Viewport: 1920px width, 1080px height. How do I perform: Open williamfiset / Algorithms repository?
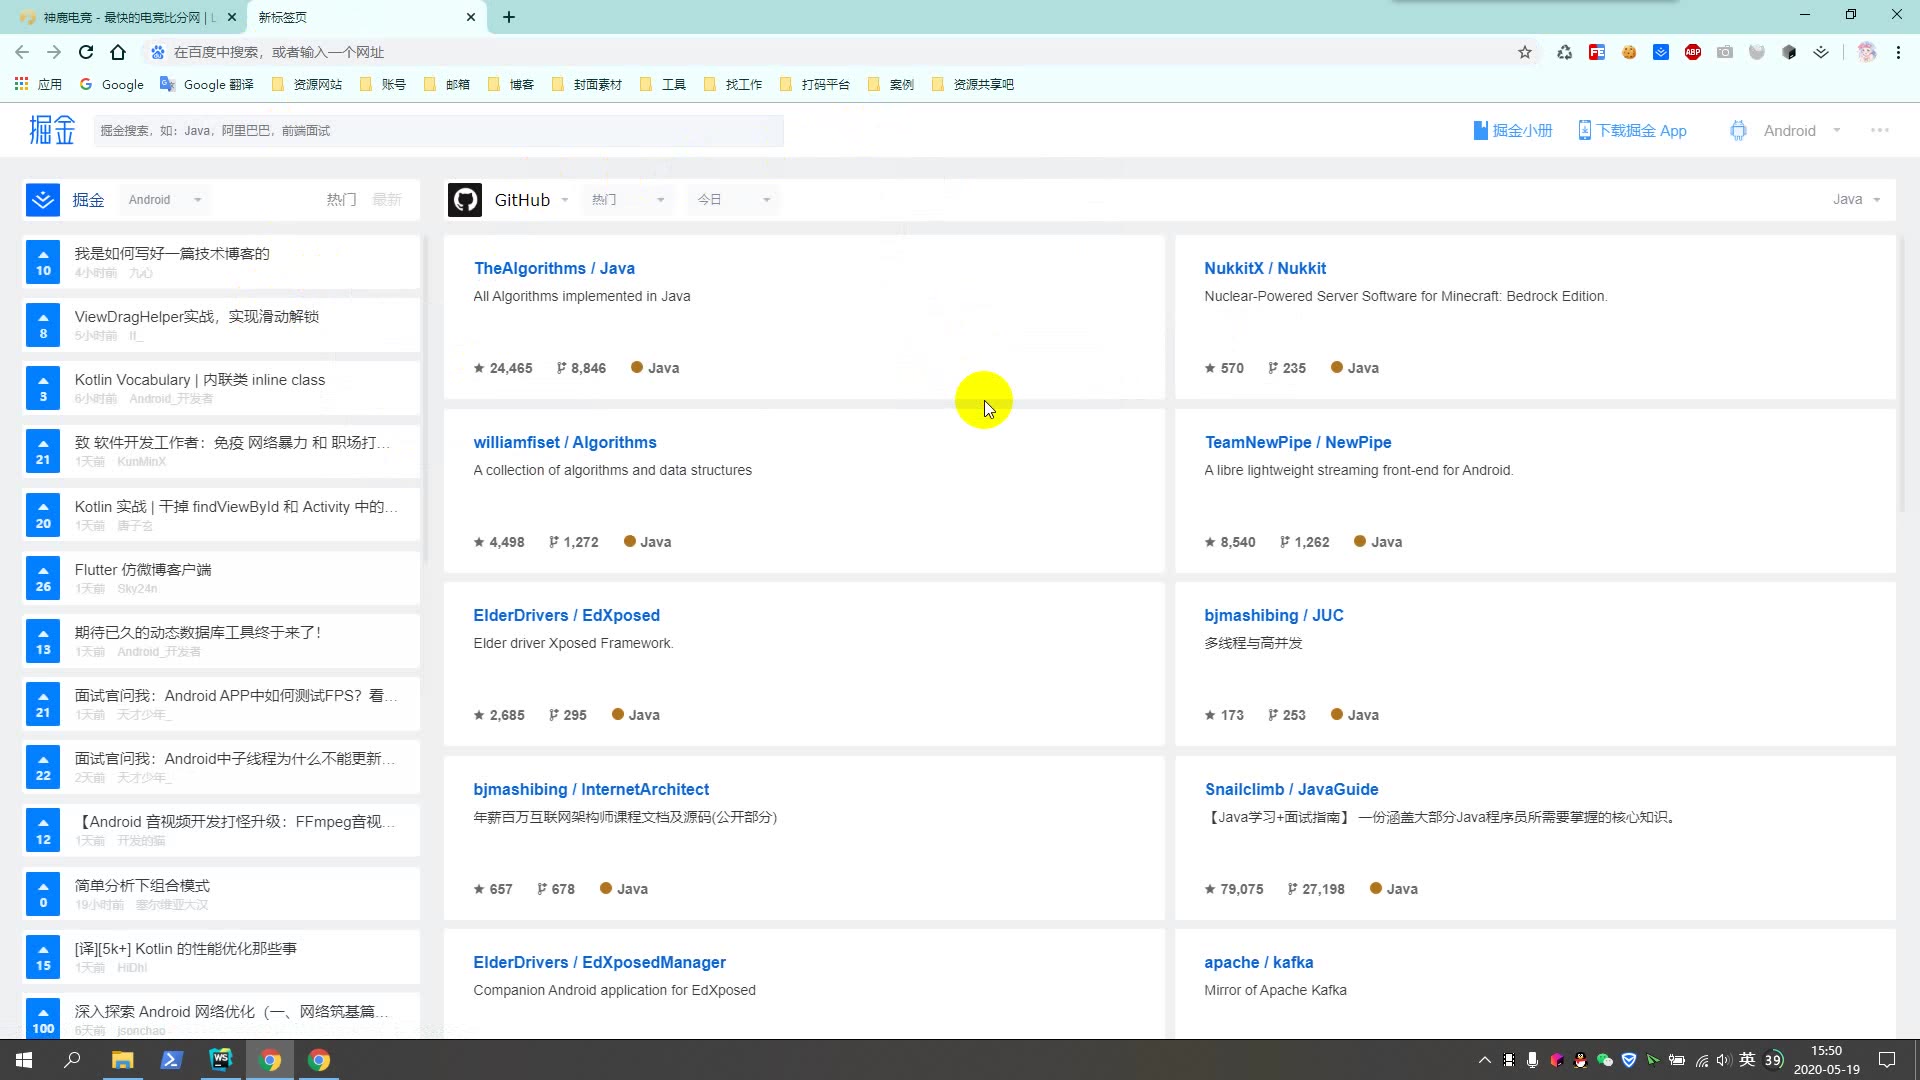[565, 442]
